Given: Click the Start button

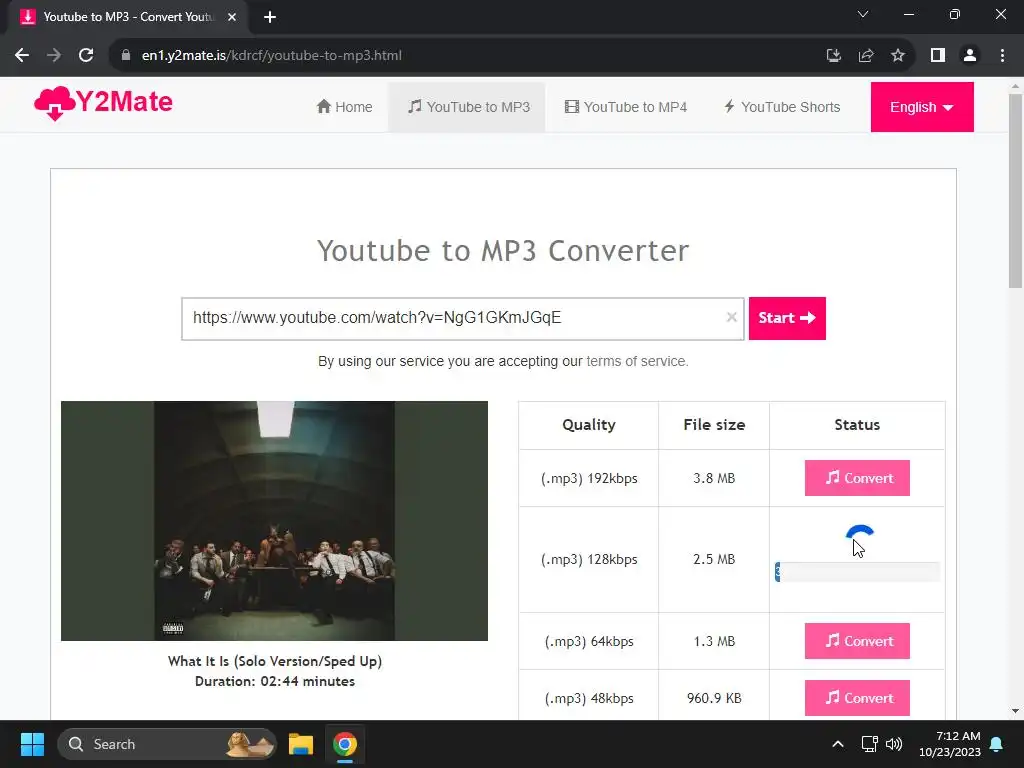Looking at the screenshot, I should point(787,318).
